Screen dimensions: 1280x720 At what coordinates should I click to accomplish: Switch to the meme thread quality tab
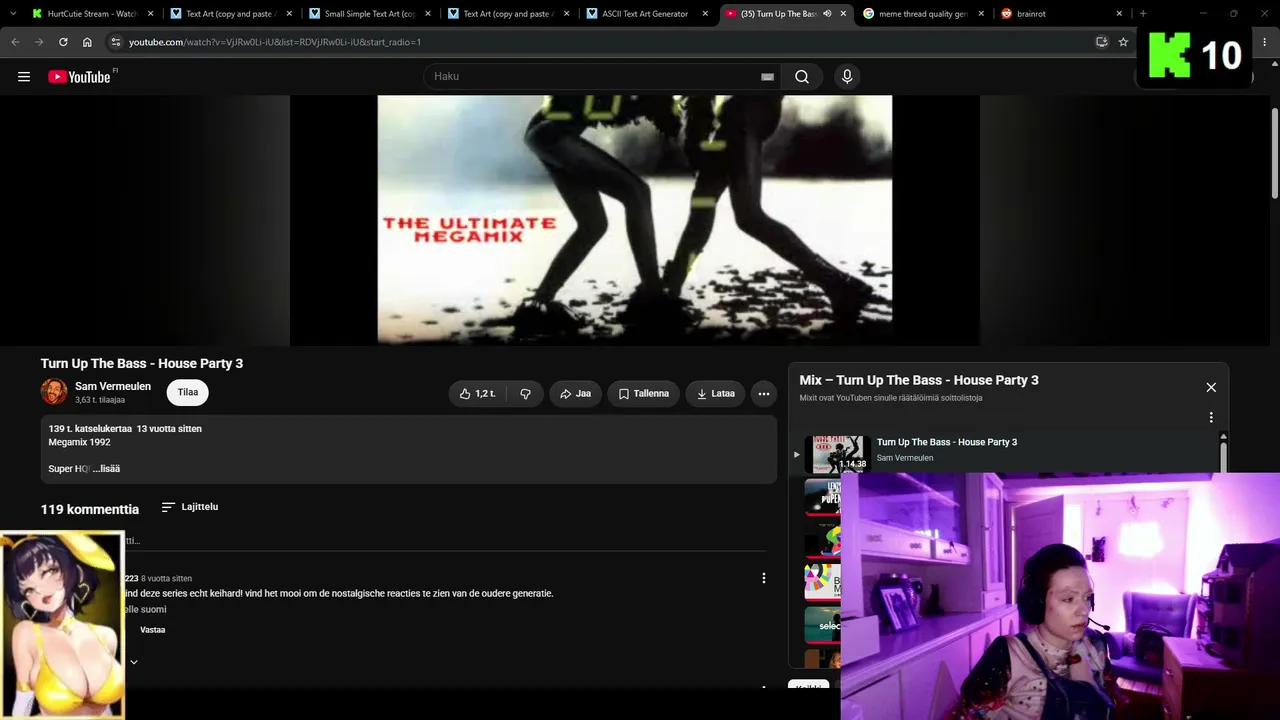(x=925, y=14)
